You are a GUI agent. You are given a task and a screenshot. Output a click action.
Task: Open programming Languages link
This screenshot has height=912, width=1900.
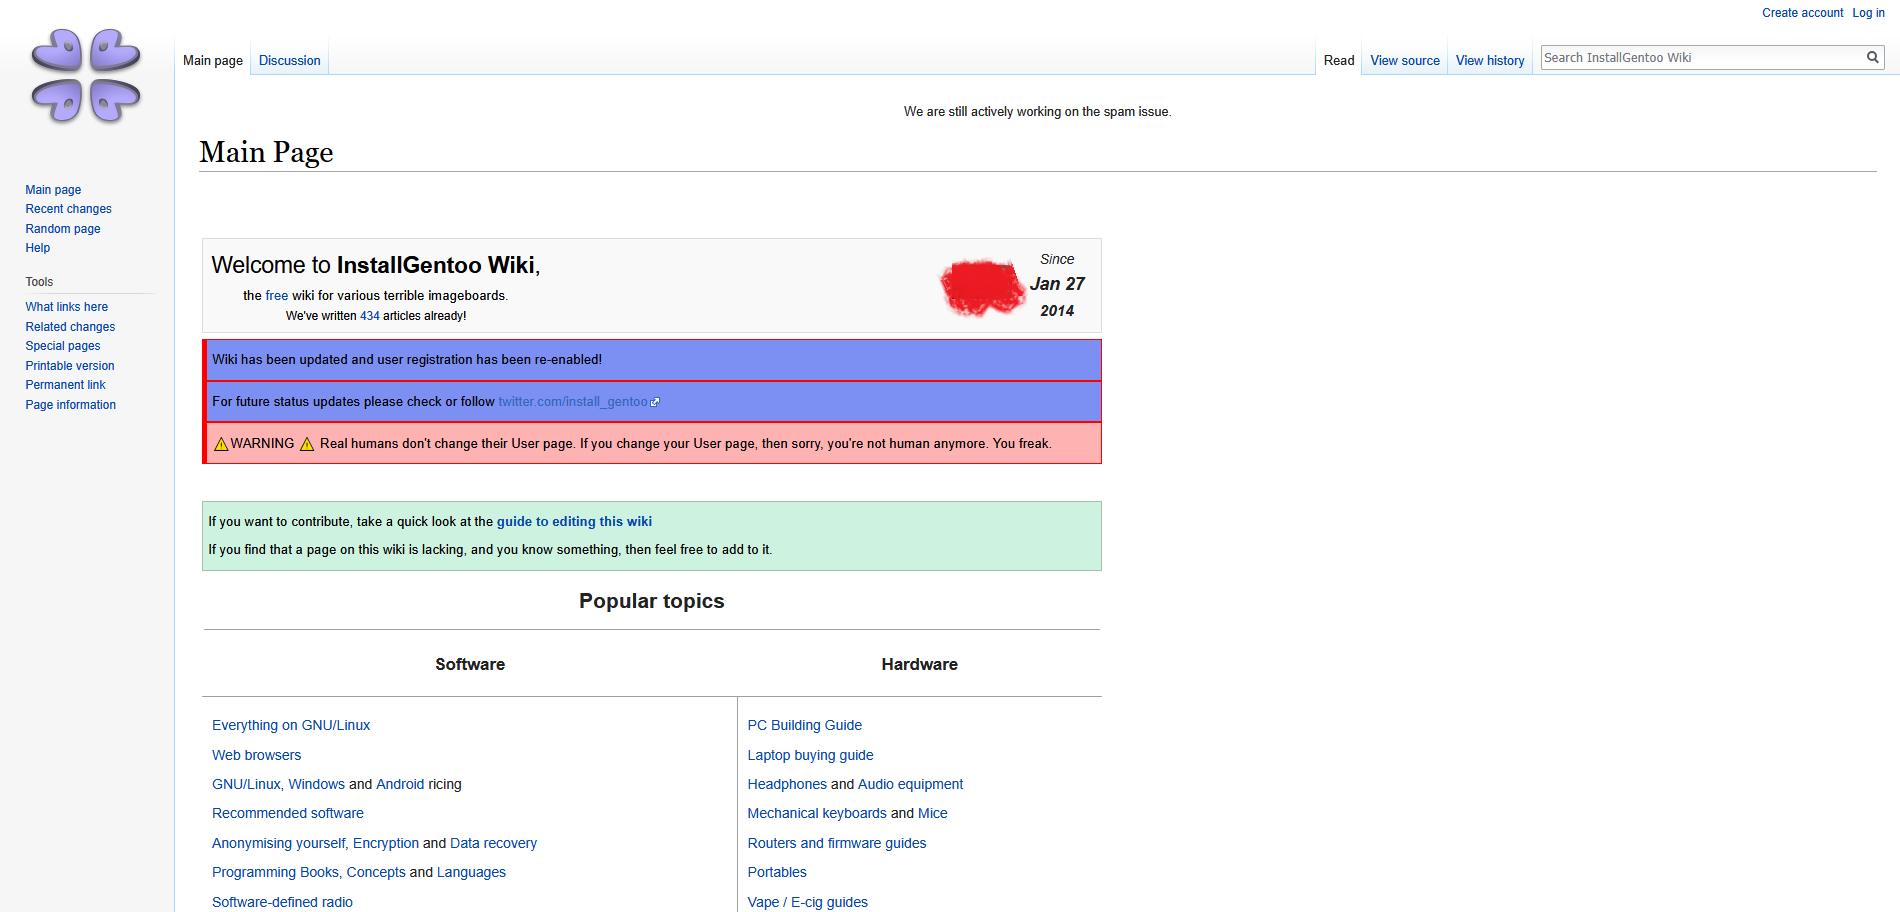pos(471,872)
